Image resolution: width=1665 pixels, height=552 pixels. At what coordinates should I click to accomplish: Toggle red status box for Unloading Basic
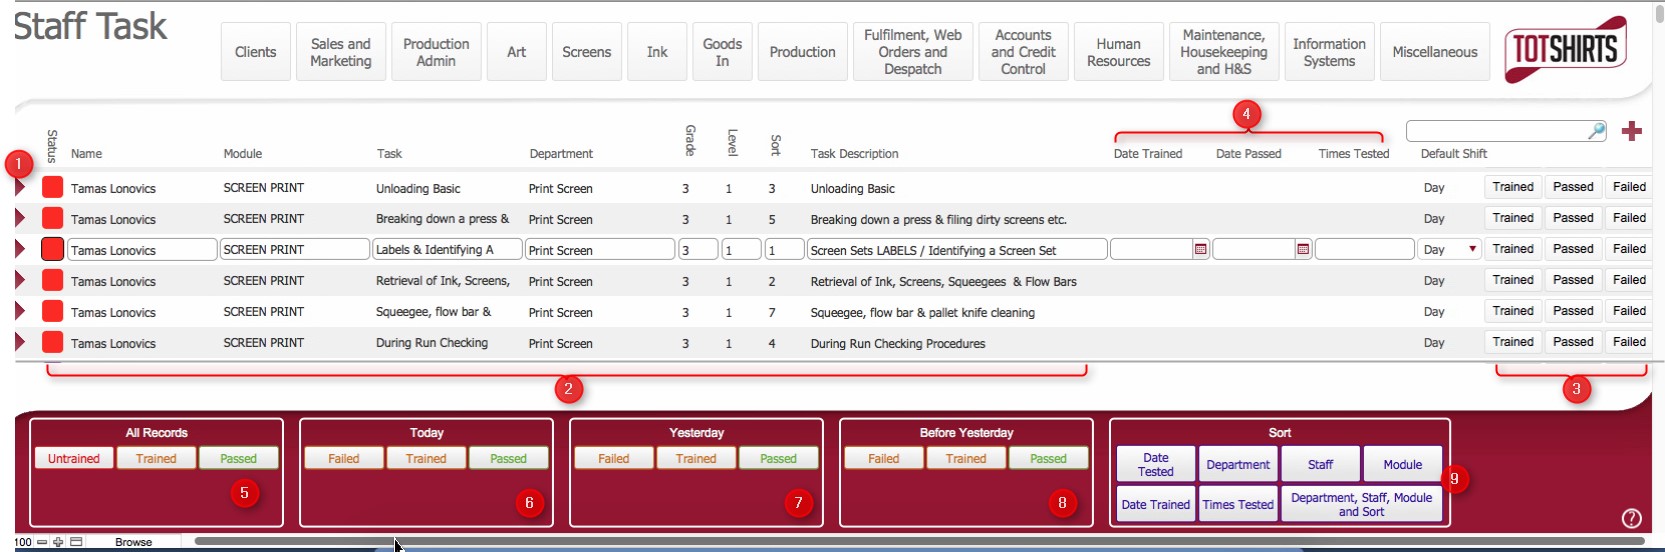tap(52, 188)
